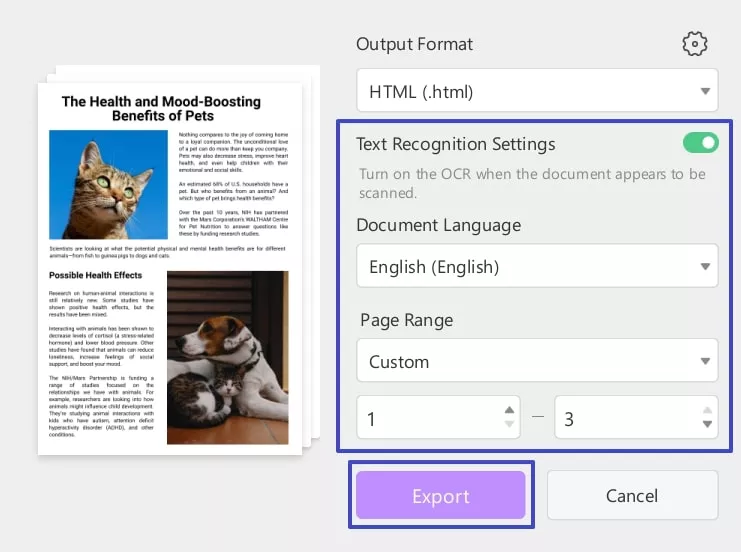Click the purple Export button
The image size is (741, 552).
point(441,495)
